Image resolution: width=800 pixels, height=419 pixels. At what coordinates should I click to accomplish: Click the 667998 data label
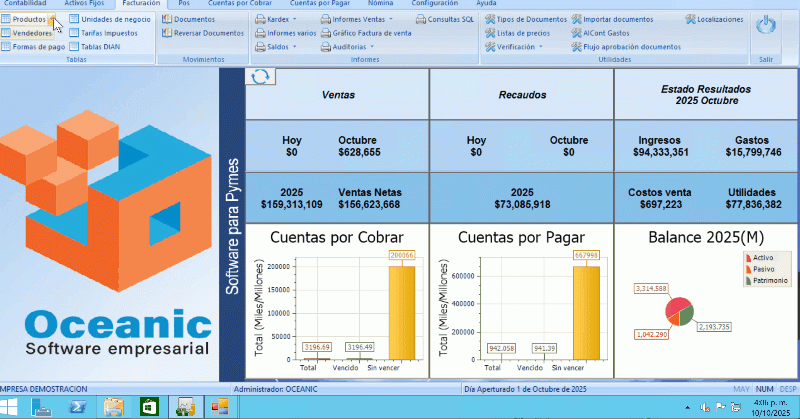click(x=586, y=255)
